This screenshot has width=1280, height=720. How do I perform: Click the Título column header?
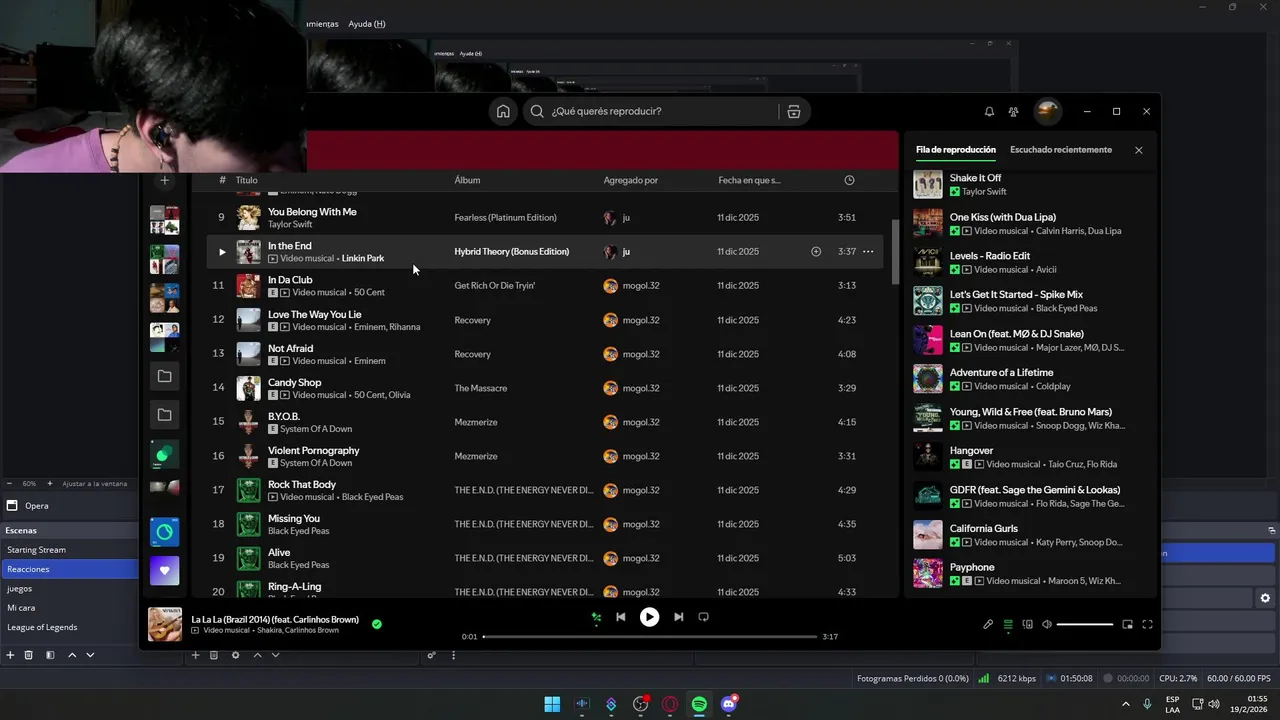(246, 180)
